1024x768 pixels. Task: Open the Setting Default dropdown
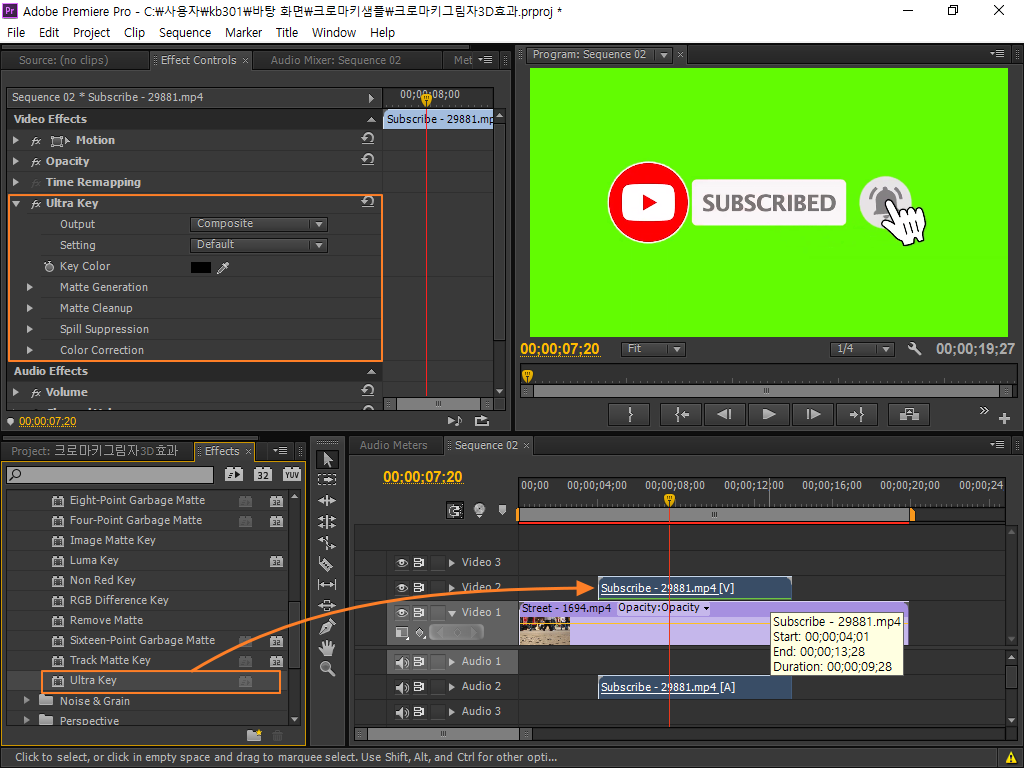(x=259, y=245)
